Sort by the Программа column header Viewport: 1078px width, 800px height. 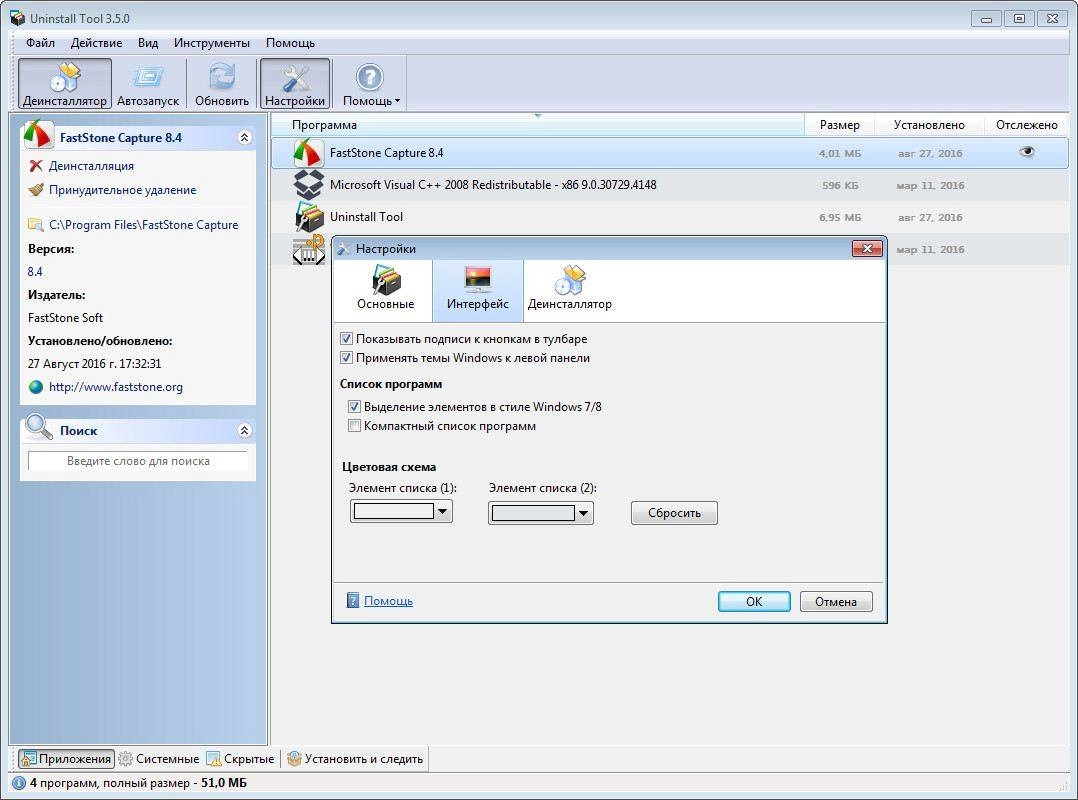point(538,125)
